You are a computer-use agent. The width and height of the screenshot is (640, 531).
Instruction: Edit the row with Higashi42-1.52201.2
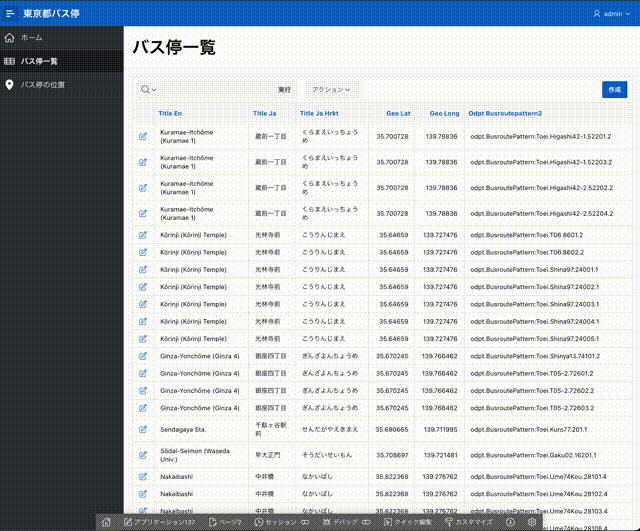143,136
